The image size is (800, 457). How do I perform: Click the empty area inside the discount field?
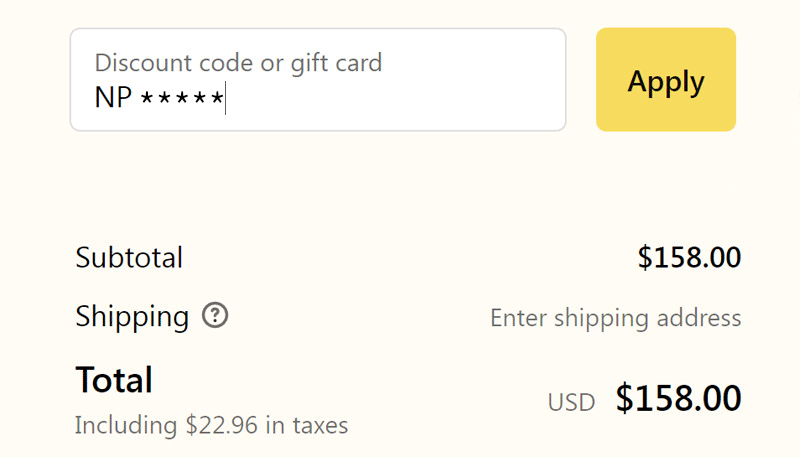400,98
